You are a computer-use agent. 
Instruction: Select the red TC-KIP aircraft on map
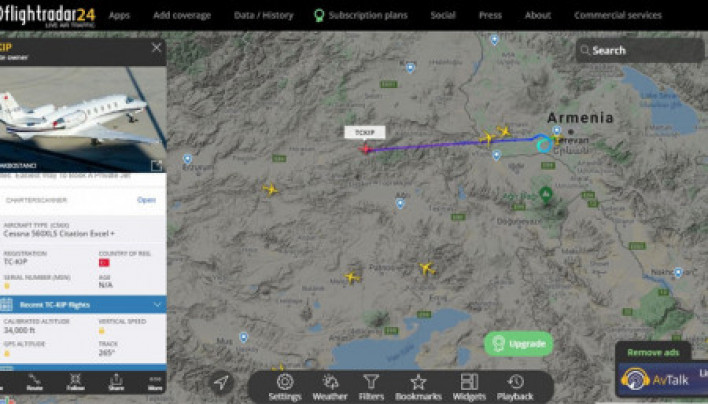(365, 149)
